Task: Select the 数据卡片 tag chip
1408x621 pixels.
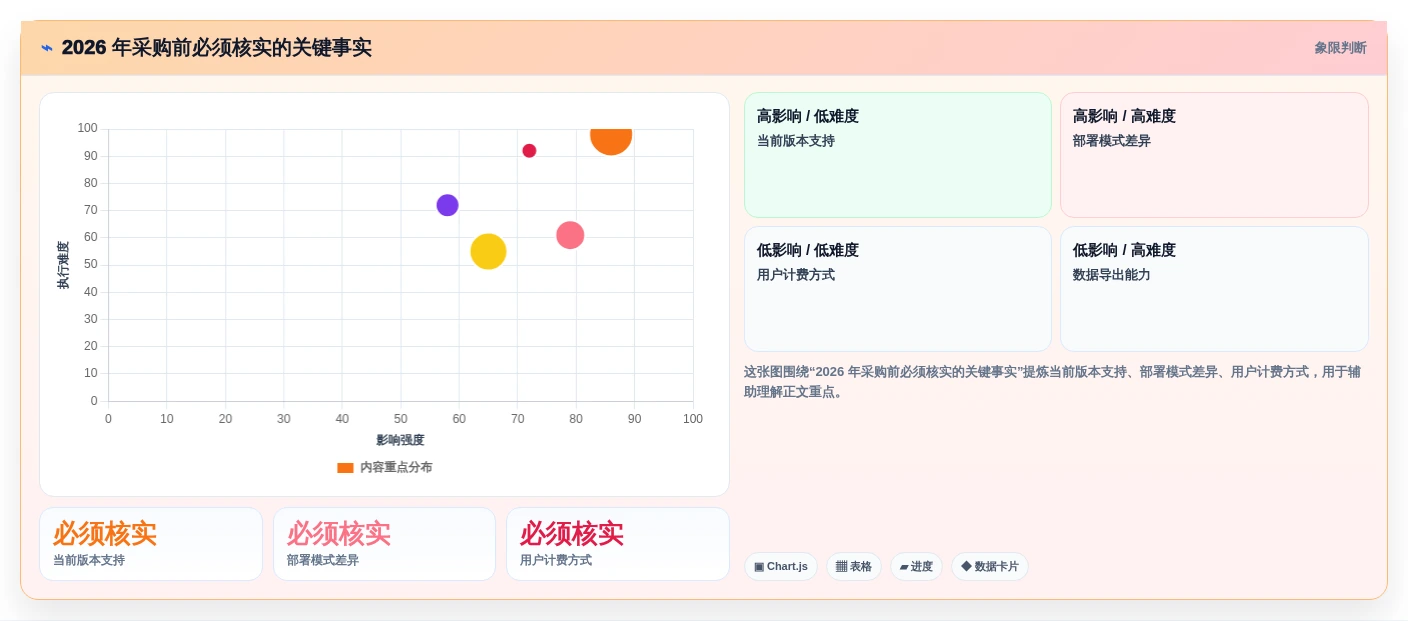Action: (x=990, y=567)
